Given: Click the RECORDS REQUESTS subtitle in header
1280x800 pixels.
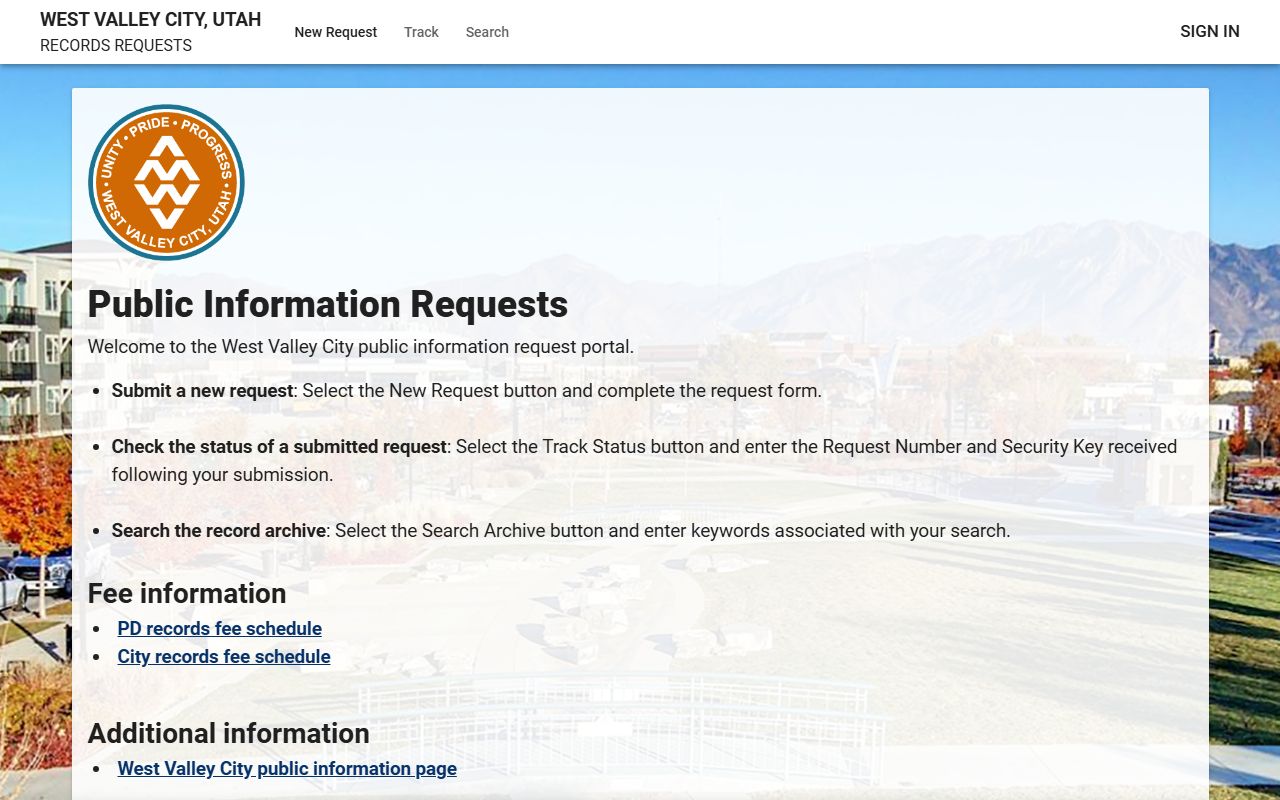Looking at the screenshot, I should click(116, 45).
